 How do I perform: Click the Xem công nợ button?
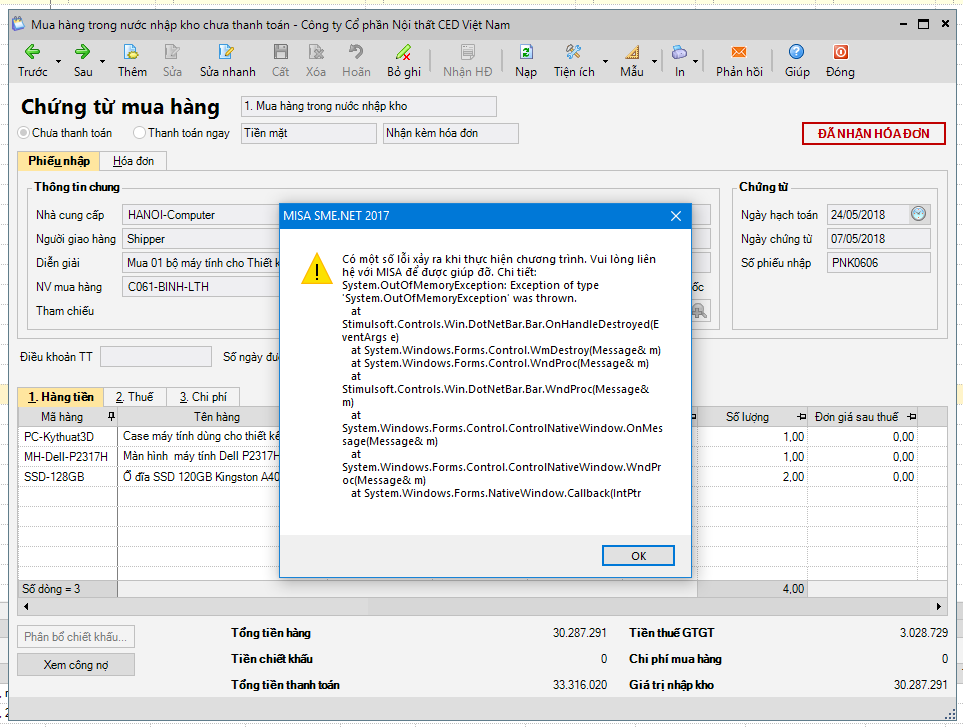point(76,665)
